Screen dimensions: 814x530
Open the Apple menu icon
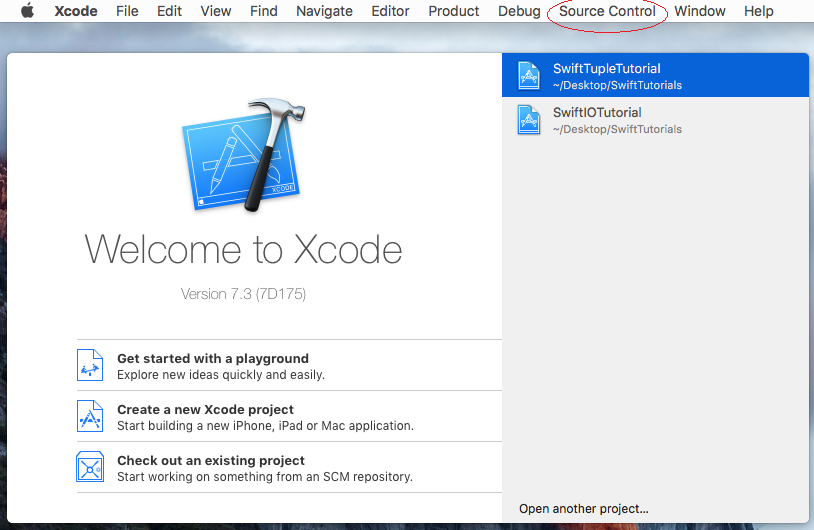click(x=28, y=10)
